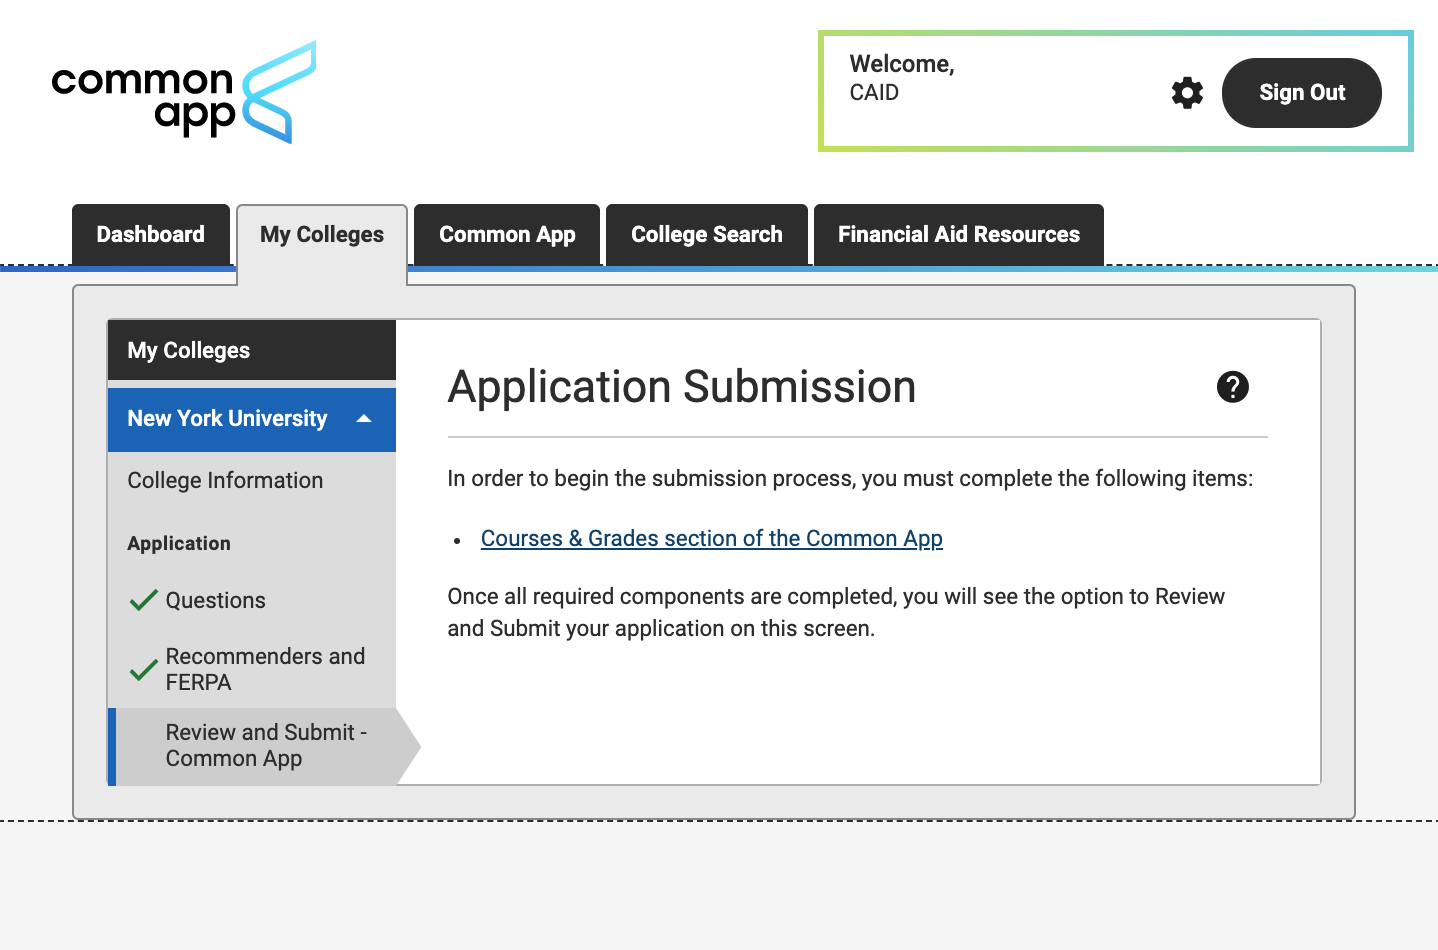Open College Information for NYU
The width and height of the screenshot is (1438, 950).
tap(225, 480)
